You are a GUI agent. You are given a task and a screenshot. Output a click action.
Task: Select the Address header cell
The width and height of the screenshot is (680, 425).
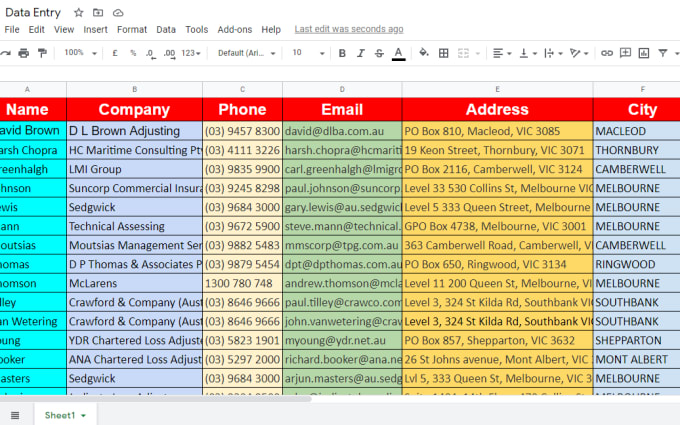pyautogui.click(x=497, y=109)
